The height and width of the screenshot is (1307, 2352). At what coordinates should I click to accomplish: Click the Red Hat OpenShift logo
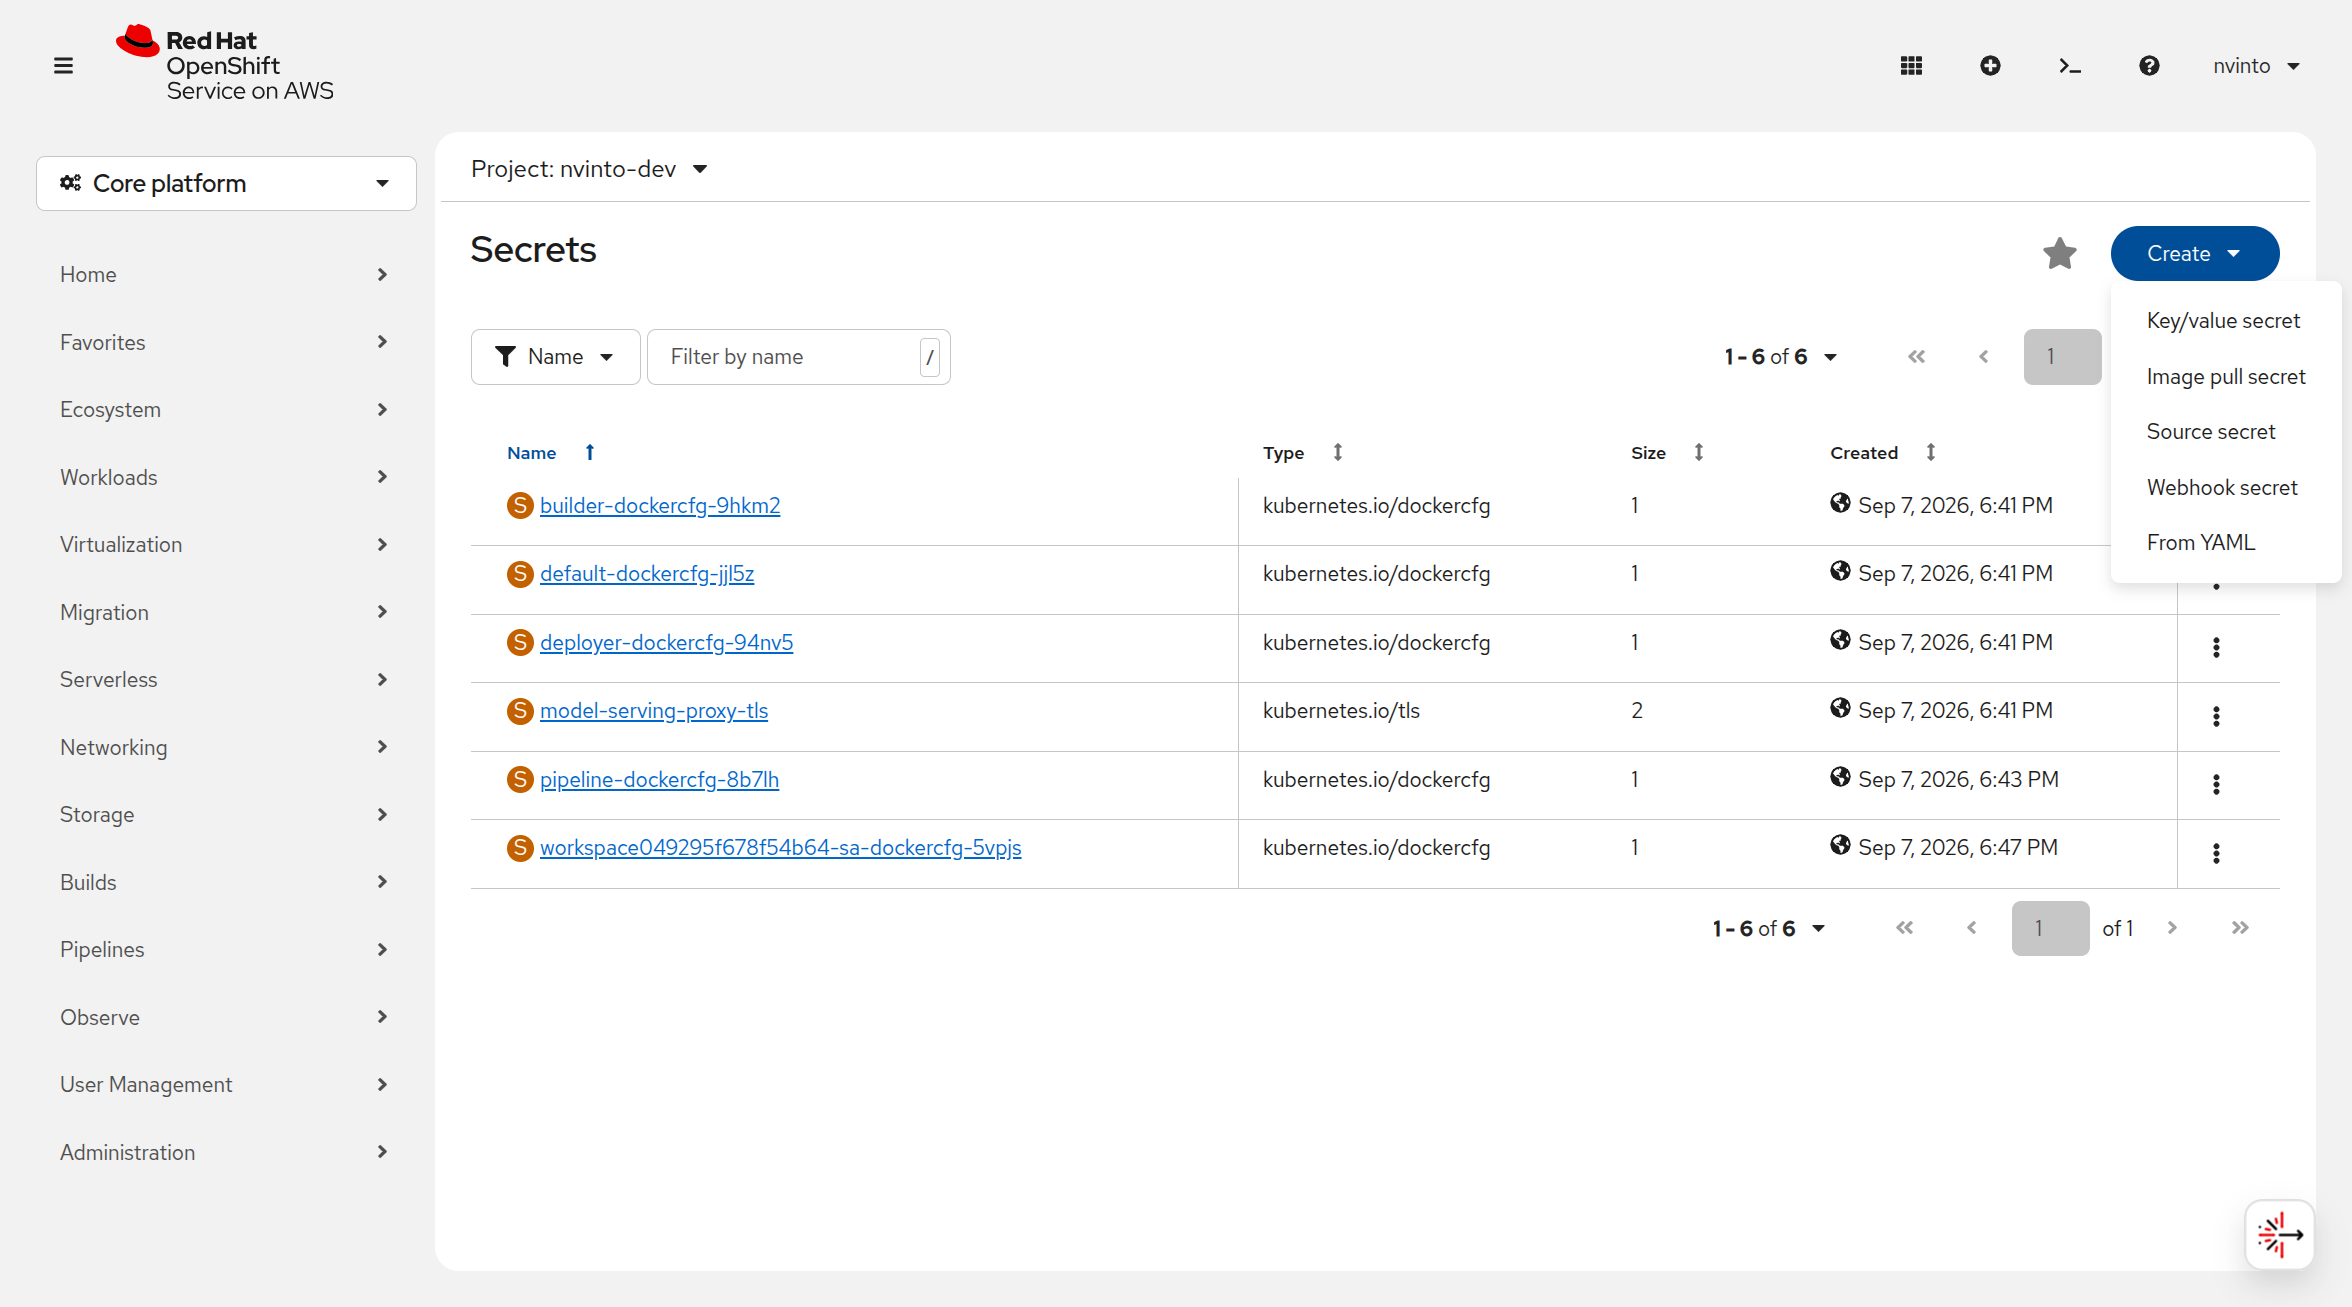point(225,64)
